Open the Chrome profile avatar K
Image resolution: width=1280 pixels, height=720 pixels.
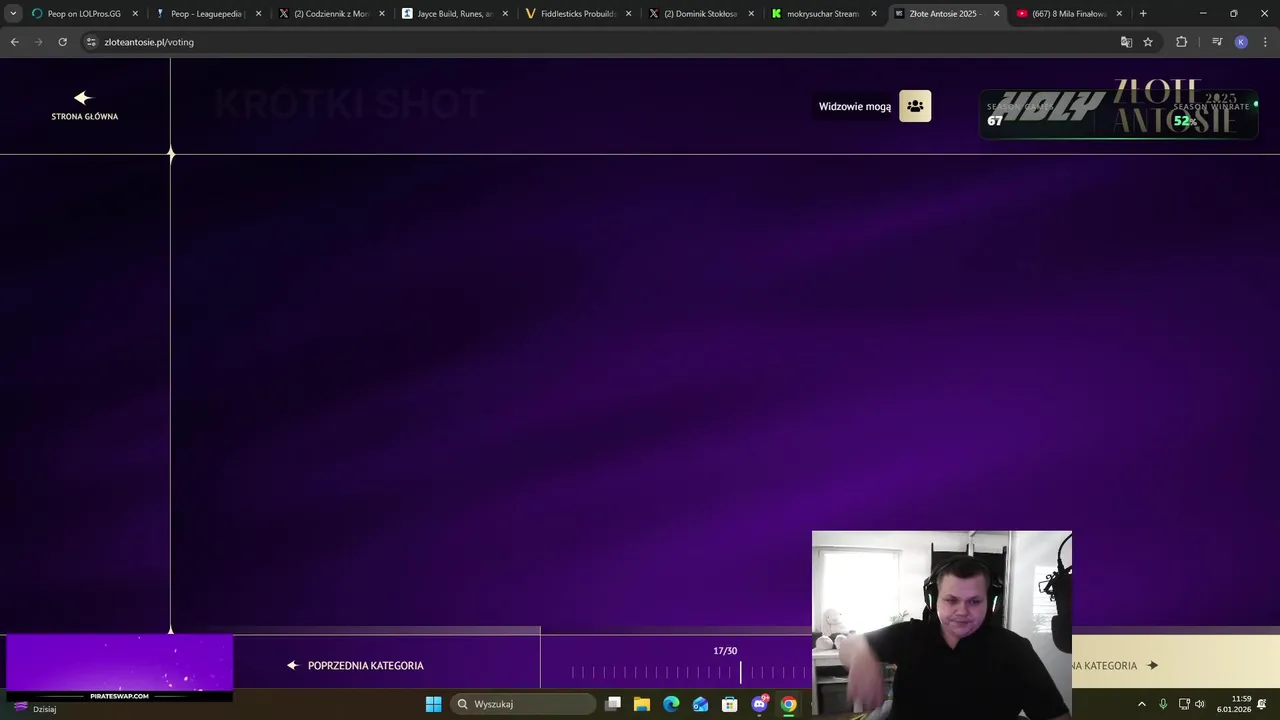point(1241,42)
